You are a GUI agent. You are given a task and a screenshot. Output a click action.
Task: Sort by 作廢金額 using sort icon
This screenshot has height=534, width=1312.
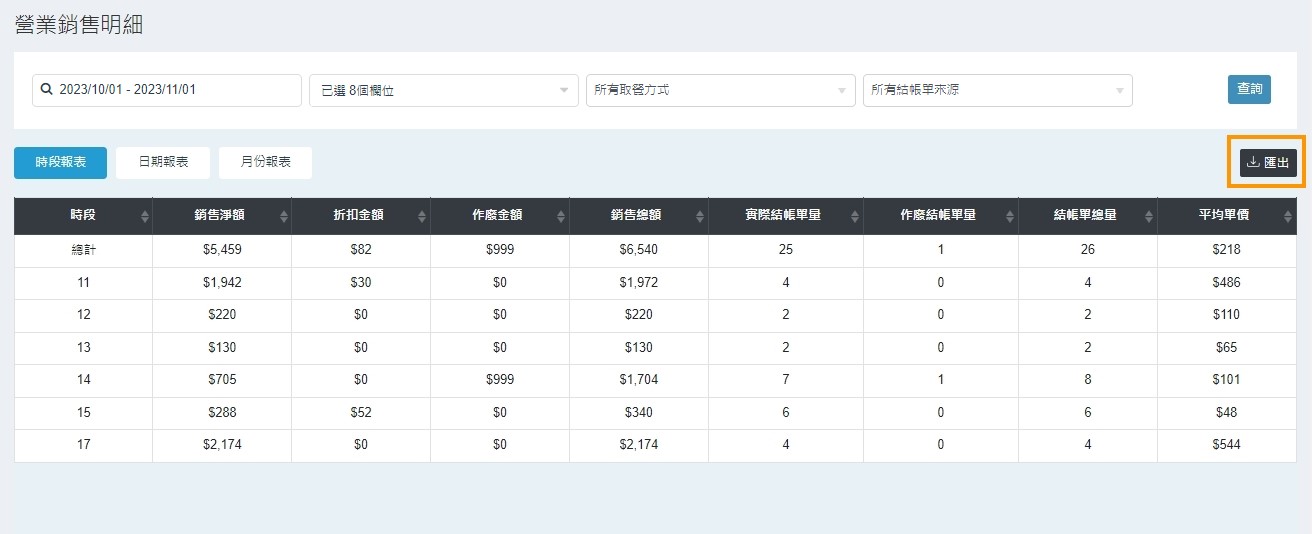point(561,217)
